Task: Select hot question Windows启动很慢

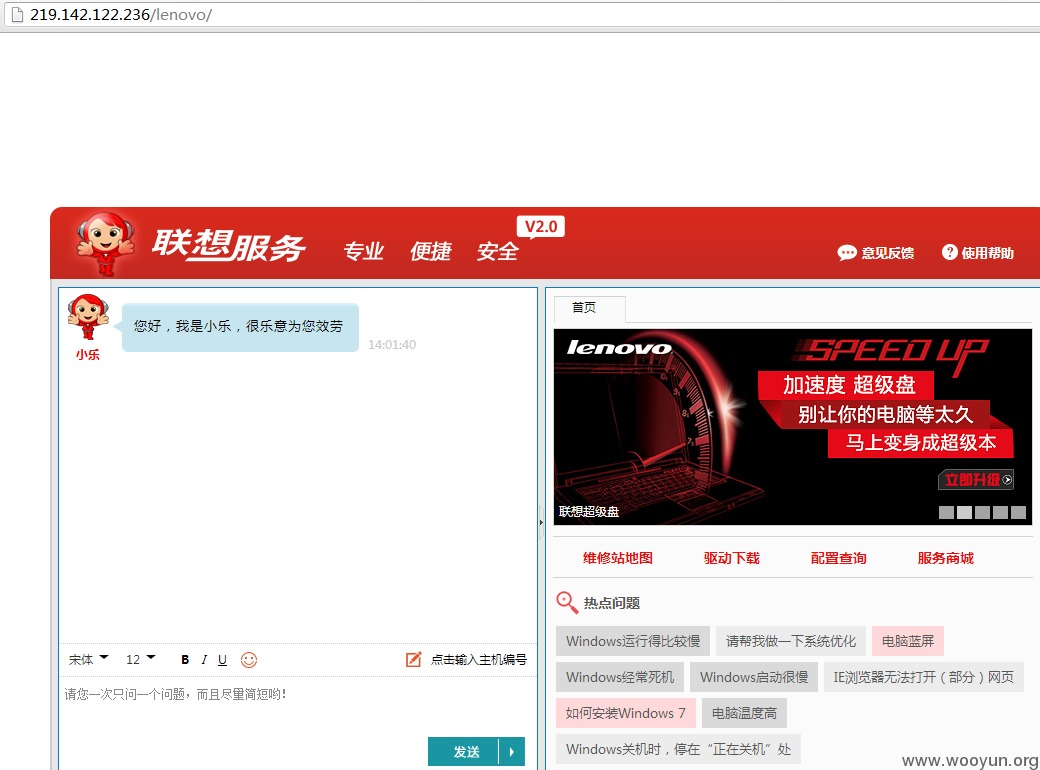Action: pyautogui.click(x=754, y=676)
